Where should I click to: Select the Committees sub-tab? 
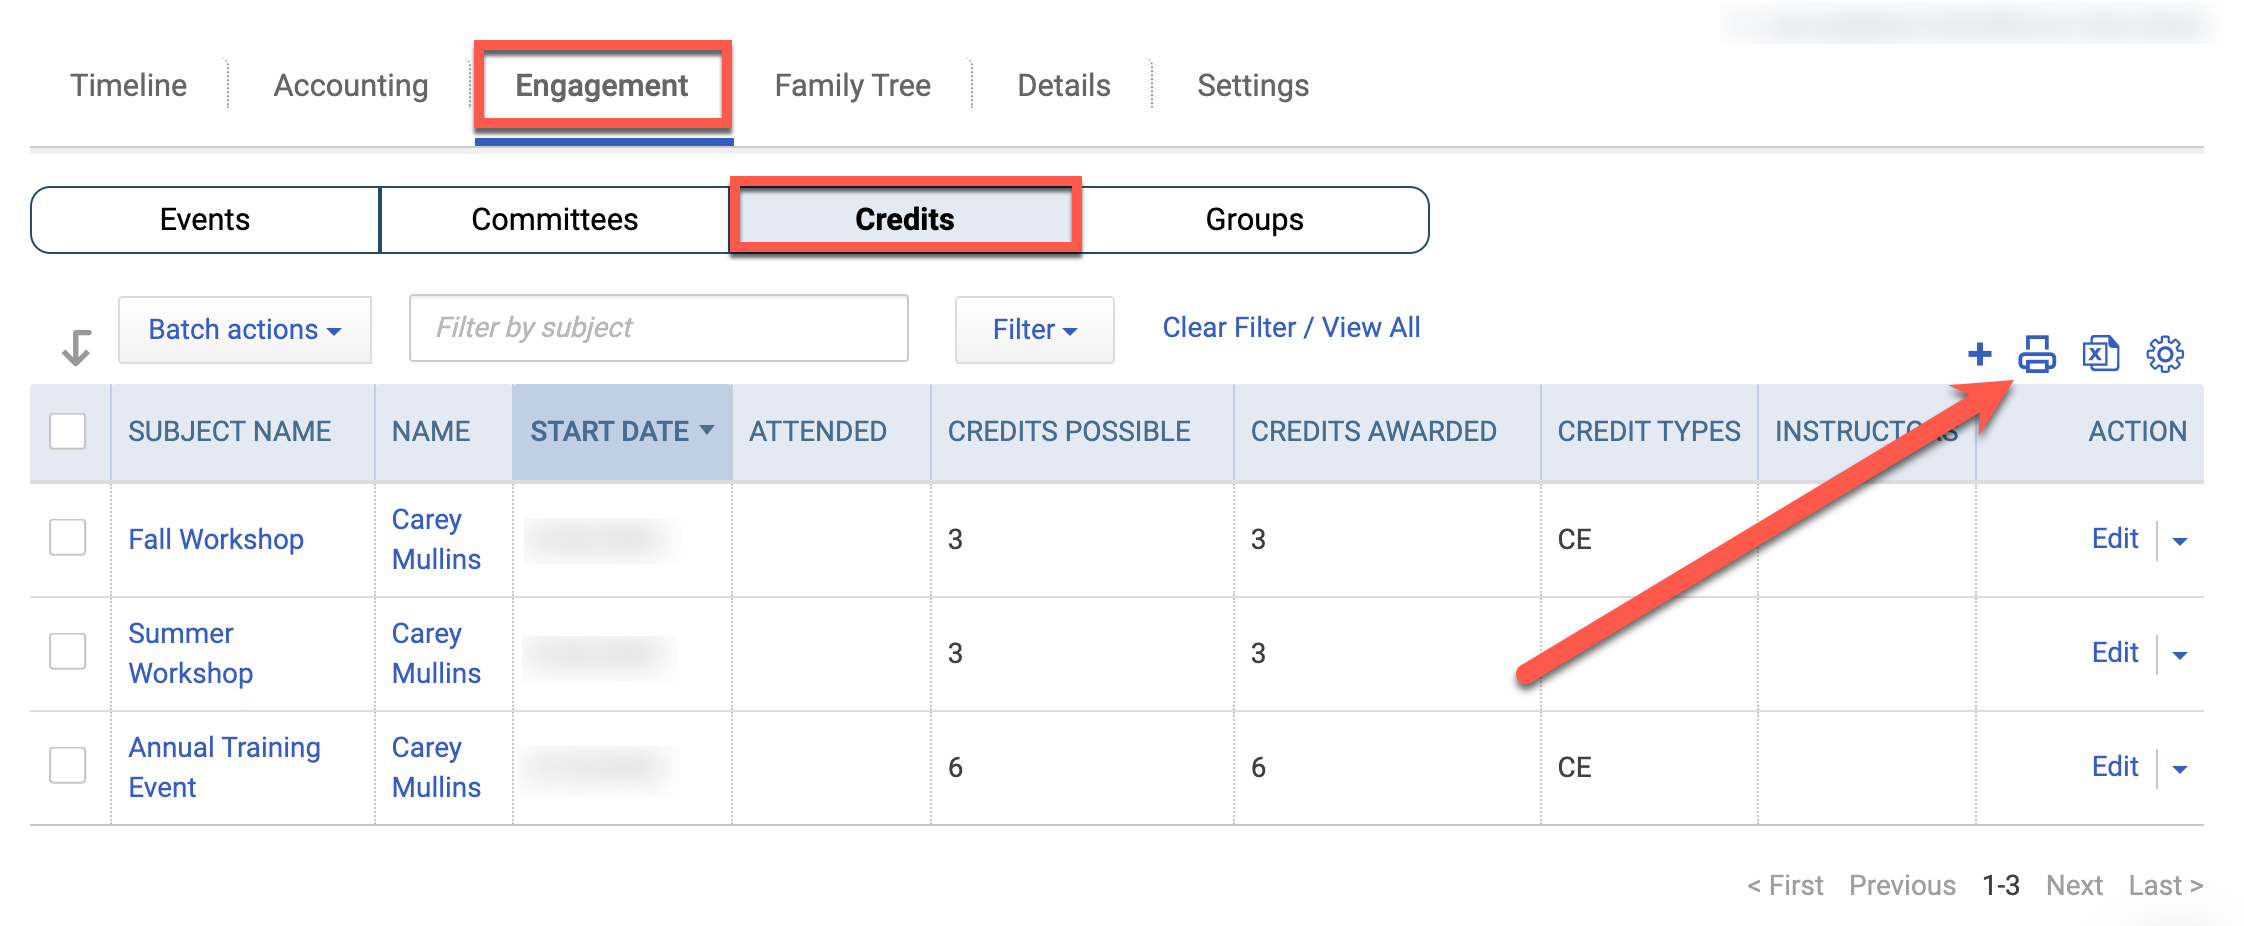(555, 219)
